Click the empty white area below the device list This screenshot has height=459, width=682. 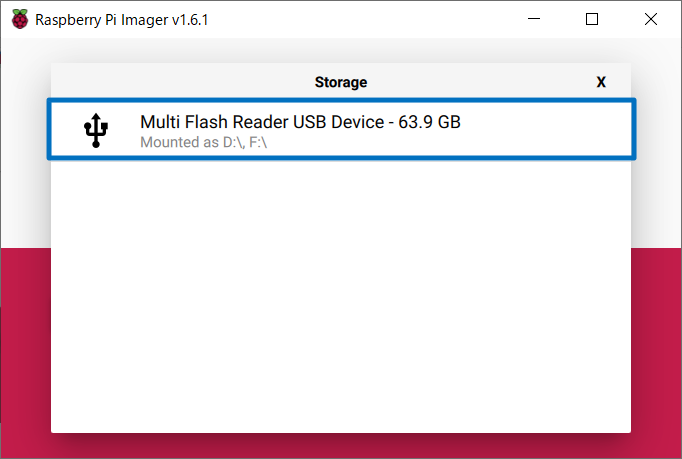(341, 296)
